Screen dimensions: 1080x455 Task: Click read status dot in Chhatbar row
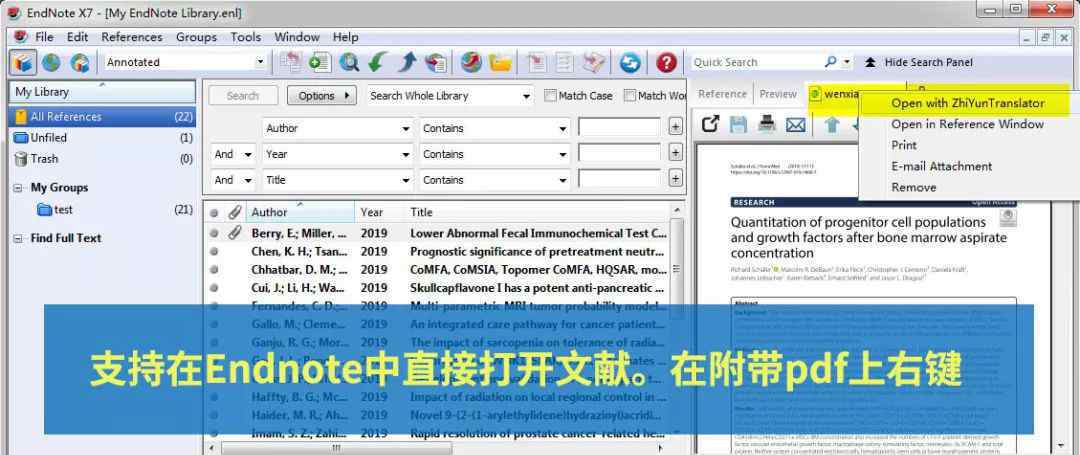214,270
